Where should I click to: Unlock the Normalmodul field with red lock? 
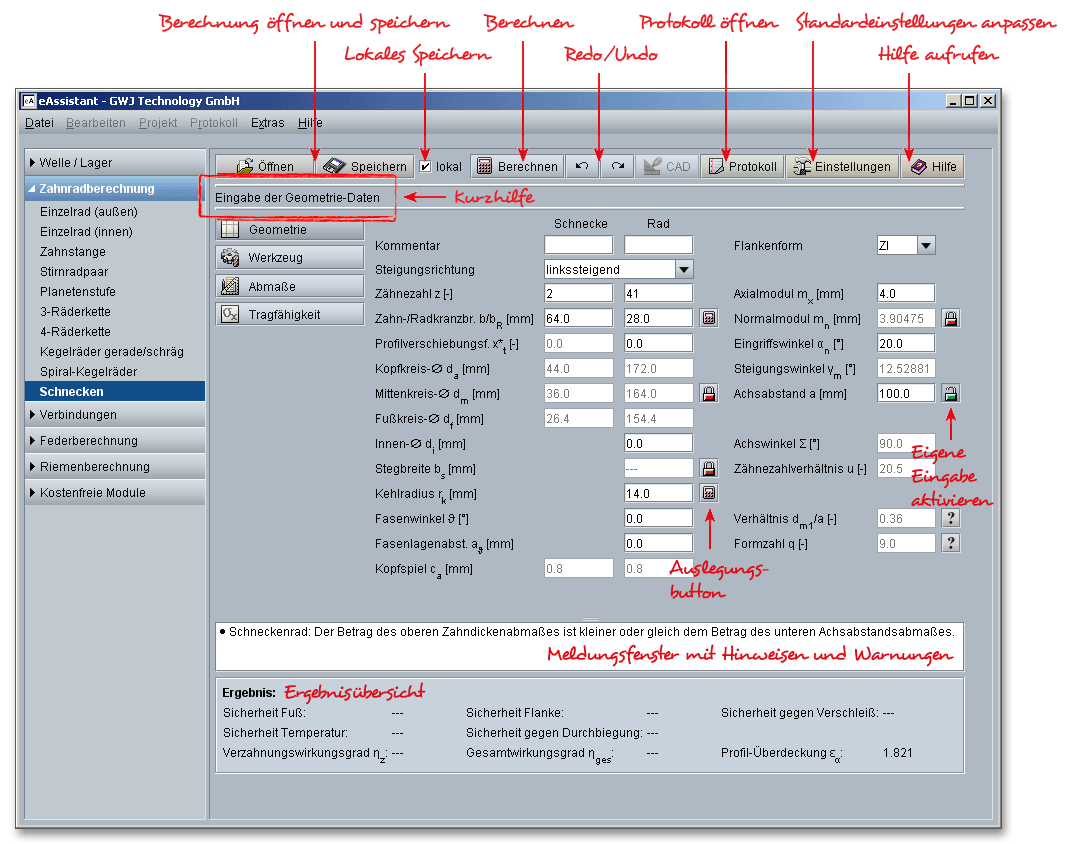click(951, 318)
